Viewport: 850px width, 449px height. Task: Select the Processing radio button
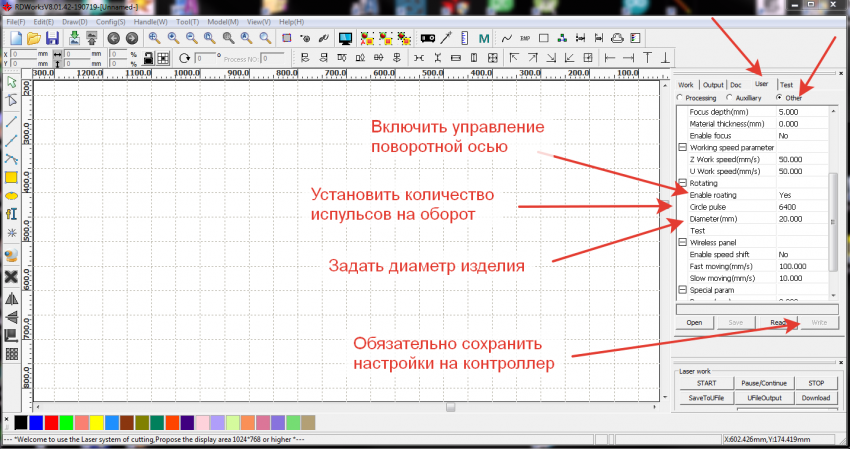click(x=680, y=98)
